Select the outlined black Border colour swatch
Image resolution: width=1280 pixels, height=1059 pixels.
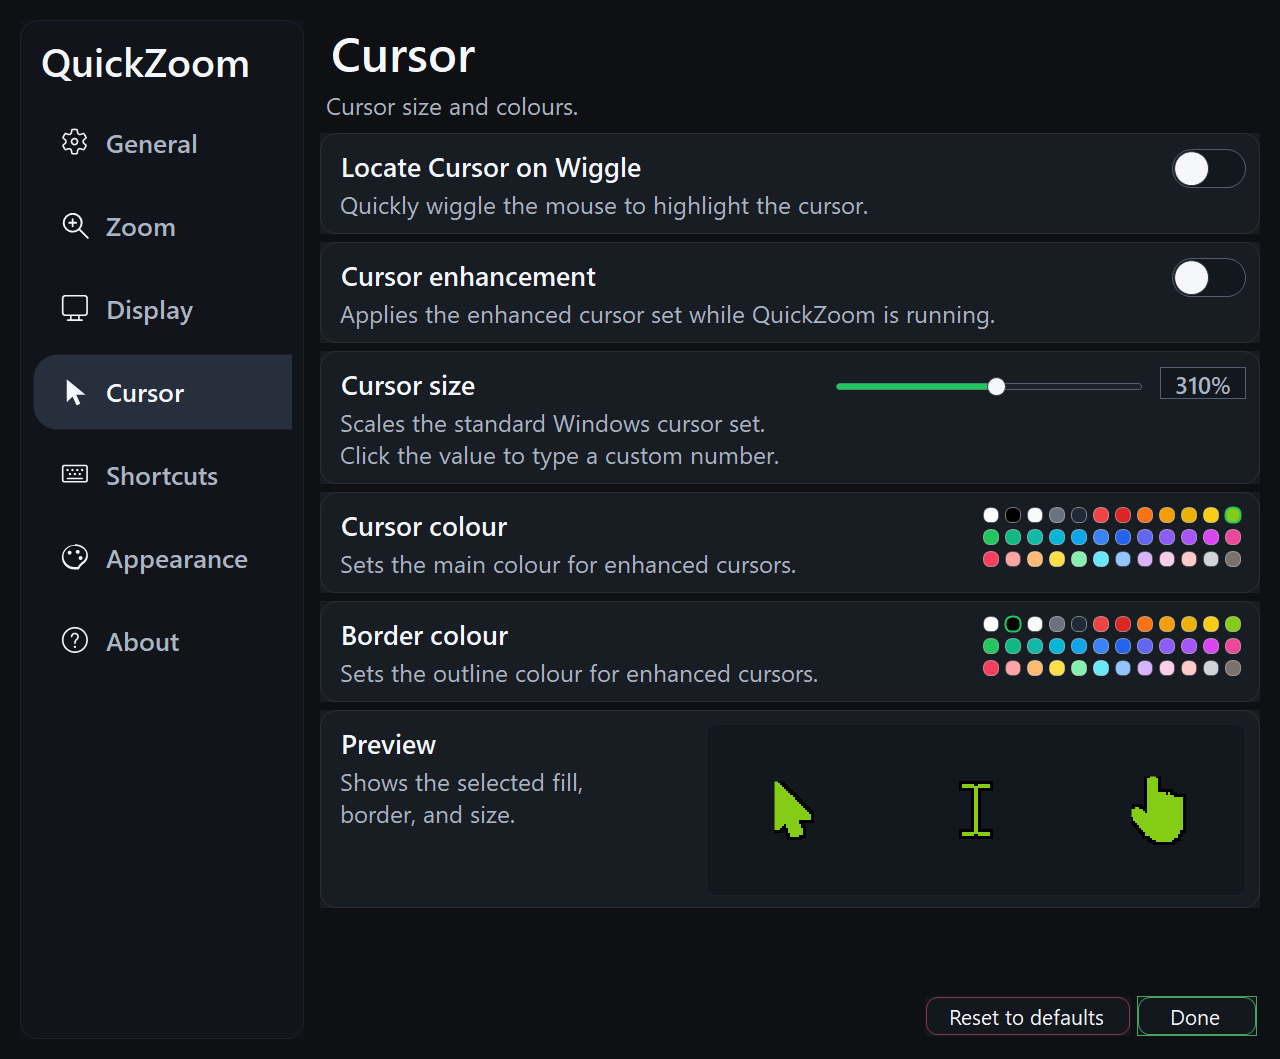pyautogui.click(x=1013, y=624)
